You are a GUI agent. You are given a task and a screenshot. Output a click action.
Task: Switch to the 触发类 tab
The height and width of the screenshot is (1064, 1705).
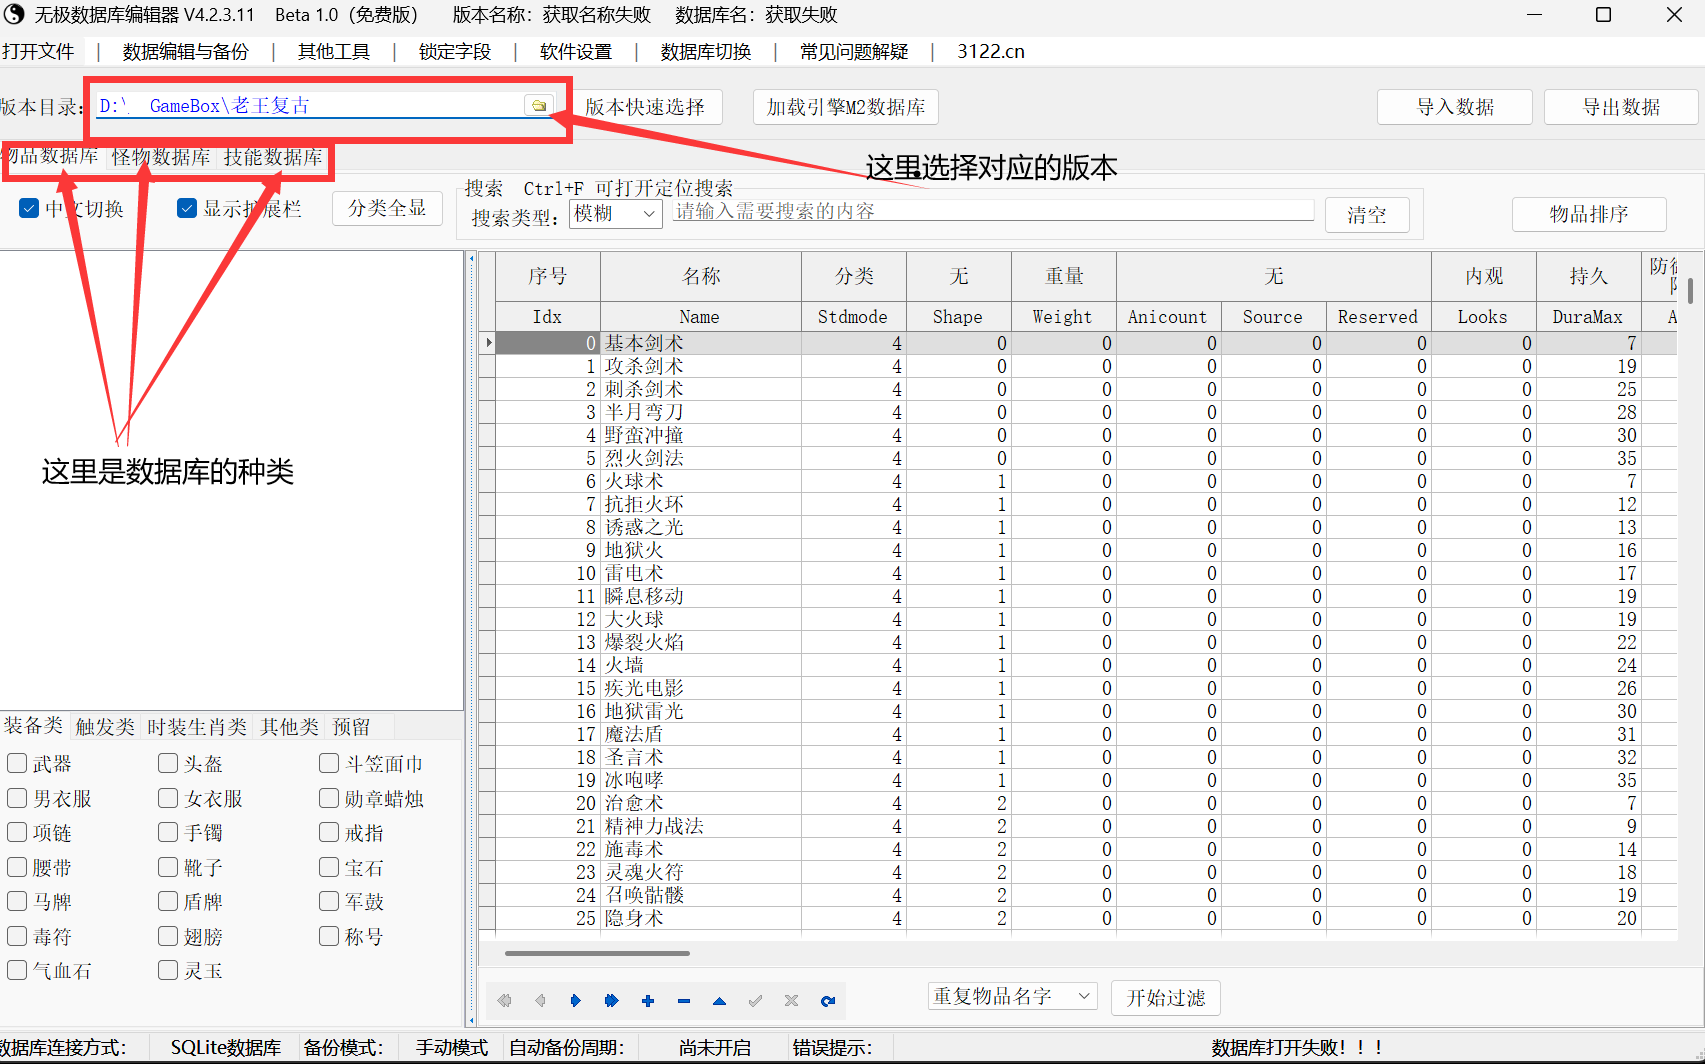pos(105,727)
